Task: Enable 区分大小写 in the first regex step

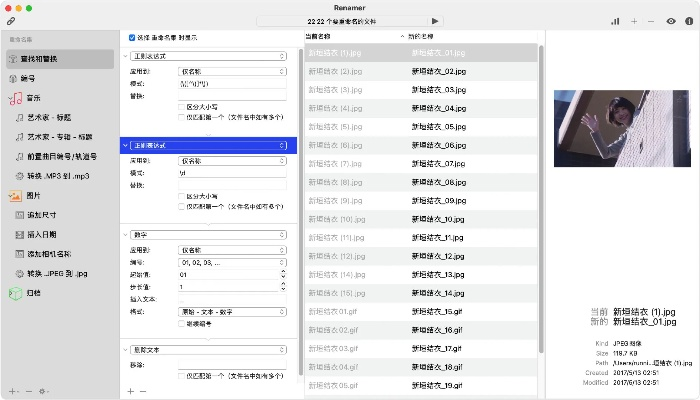Action: click(x=181, y=107)
